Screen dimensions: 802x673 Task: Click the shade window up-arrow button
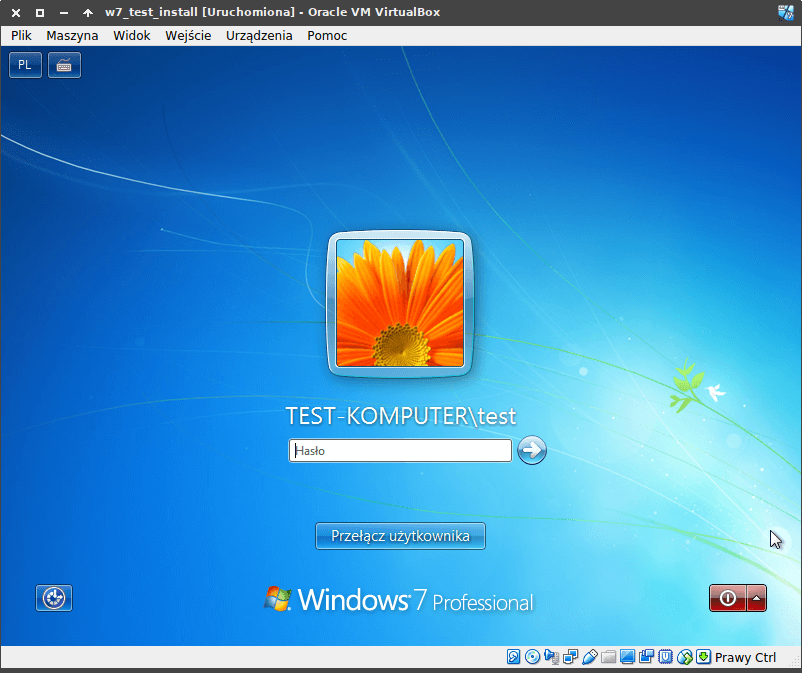pyautogui.click(x=88, y=13)
